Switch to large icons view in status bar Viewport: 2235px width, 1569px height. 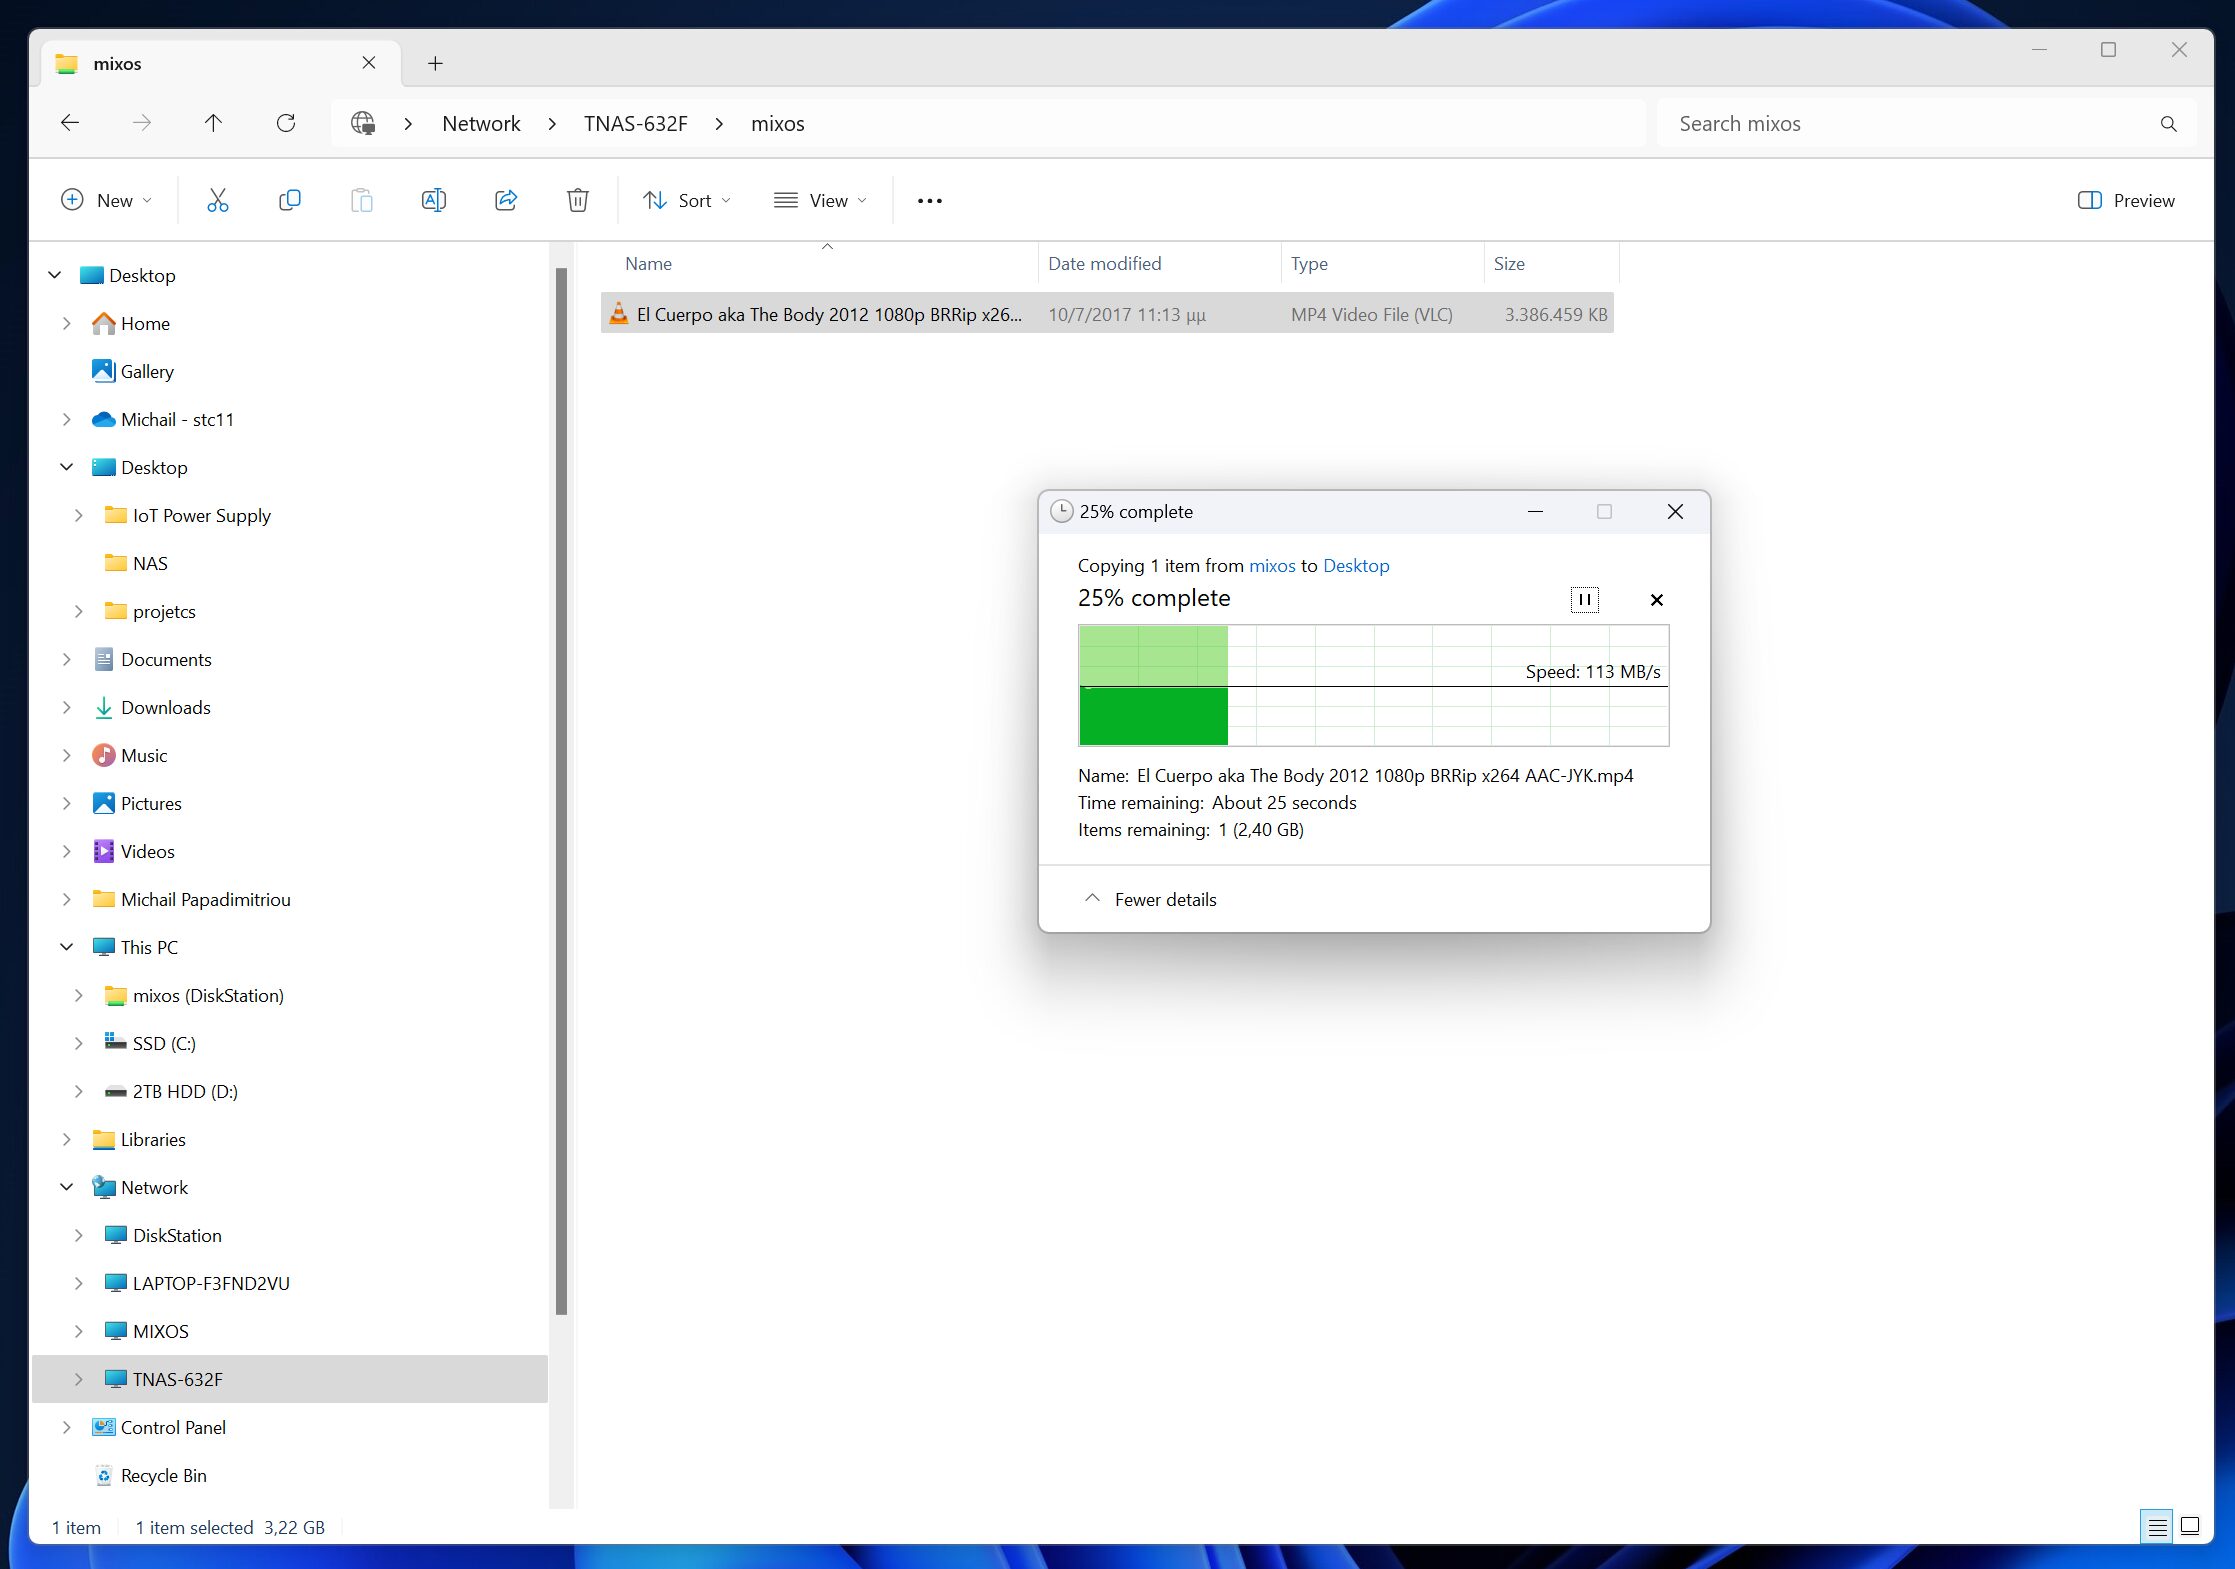point(2190,1527)
